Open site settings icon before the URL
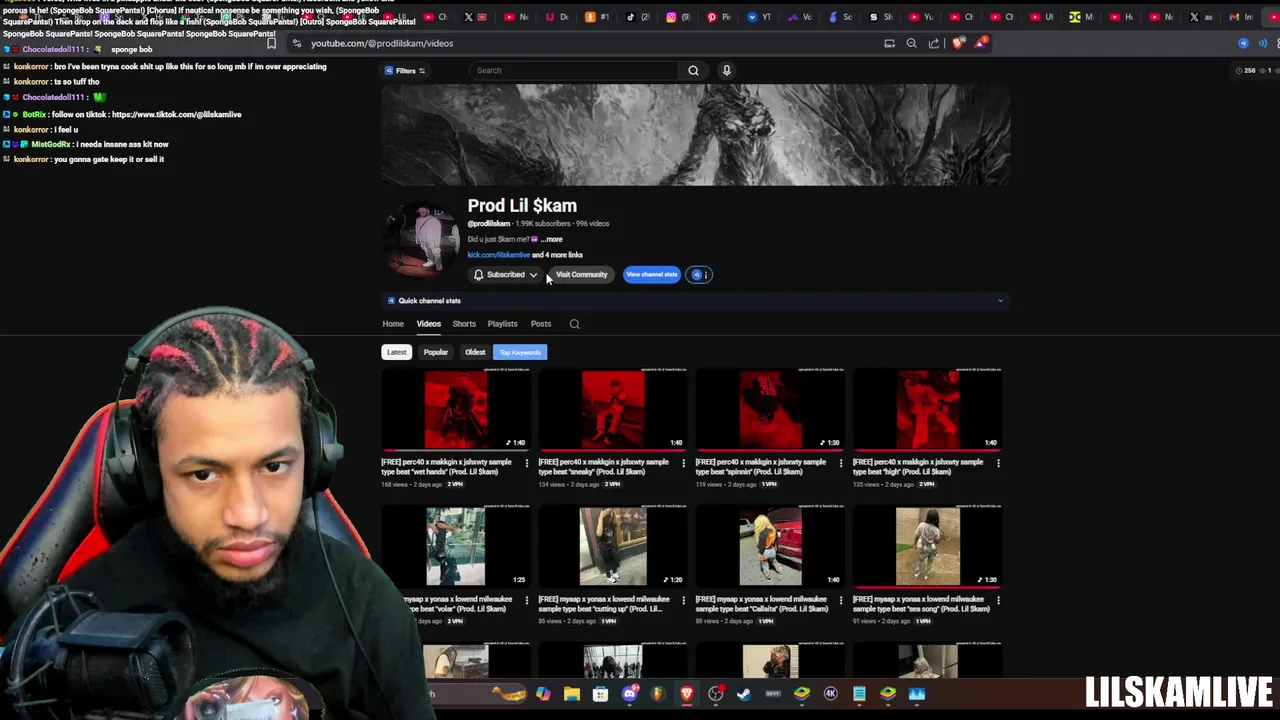 coord(297,43)
